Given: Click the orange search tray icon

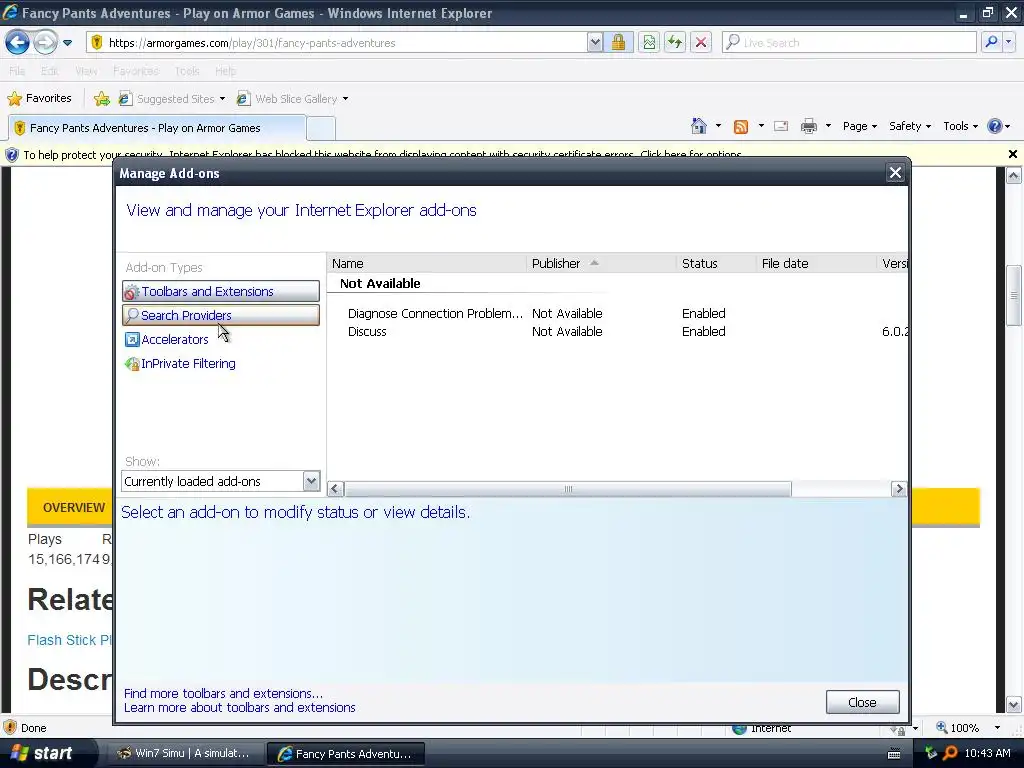Looking at the screenshot, I should [950, 753].
